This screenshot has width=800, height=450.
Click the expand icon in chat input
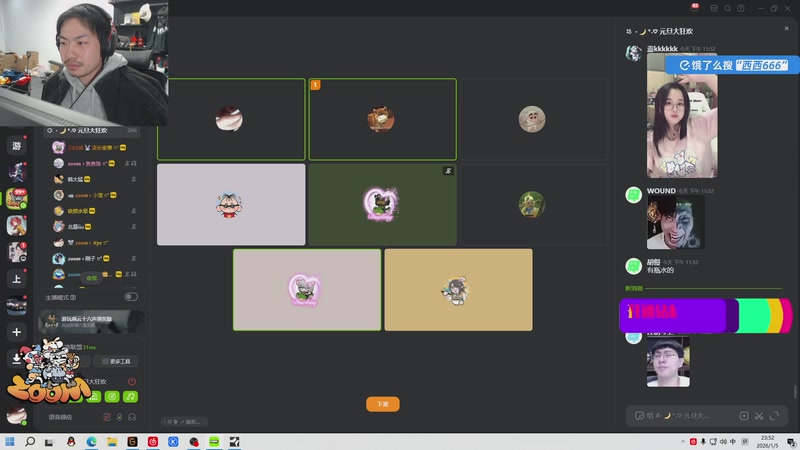(x=774, y=416)
